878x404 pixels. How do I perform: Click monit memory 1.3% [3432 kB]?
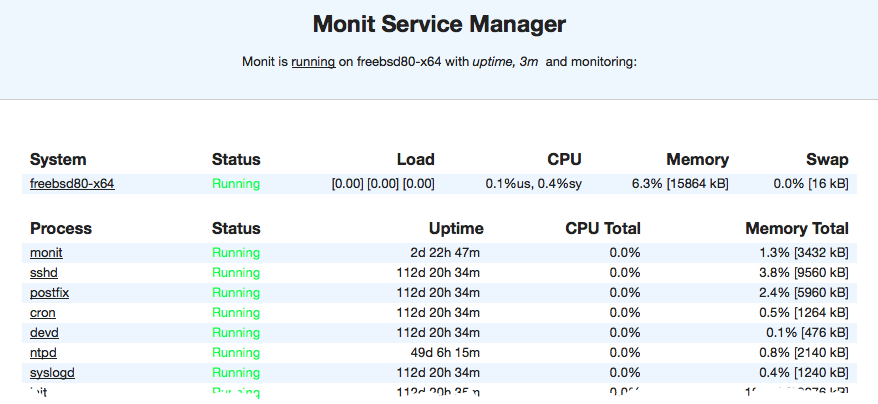click(x=804, y=253)
